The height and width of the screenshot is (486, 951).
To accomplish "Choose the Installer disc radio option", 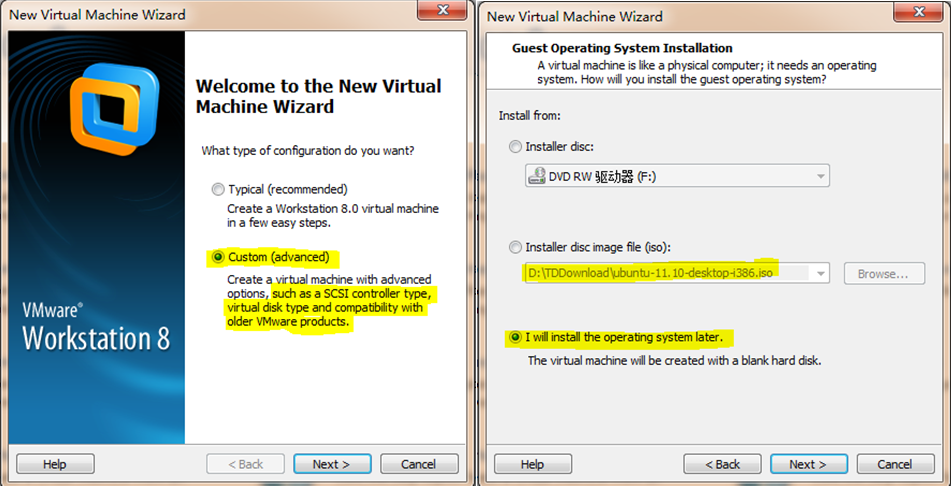I will pyautogui.click(x=515, y=147).
